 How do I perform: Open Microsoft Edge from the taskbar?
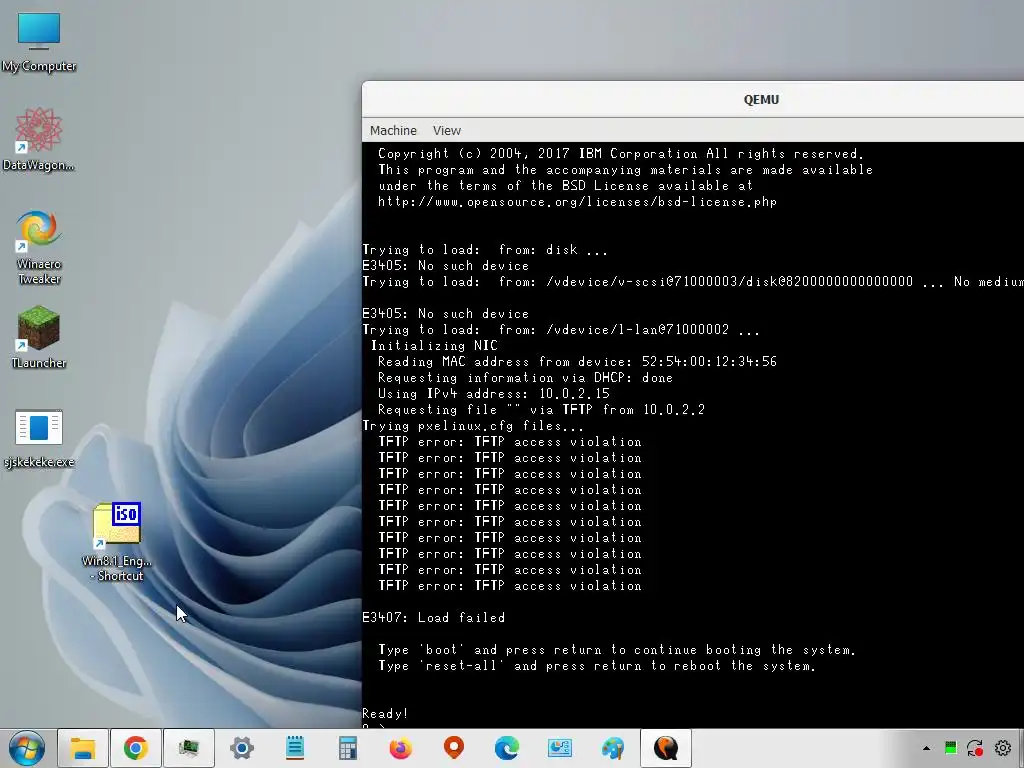point(507,748)
